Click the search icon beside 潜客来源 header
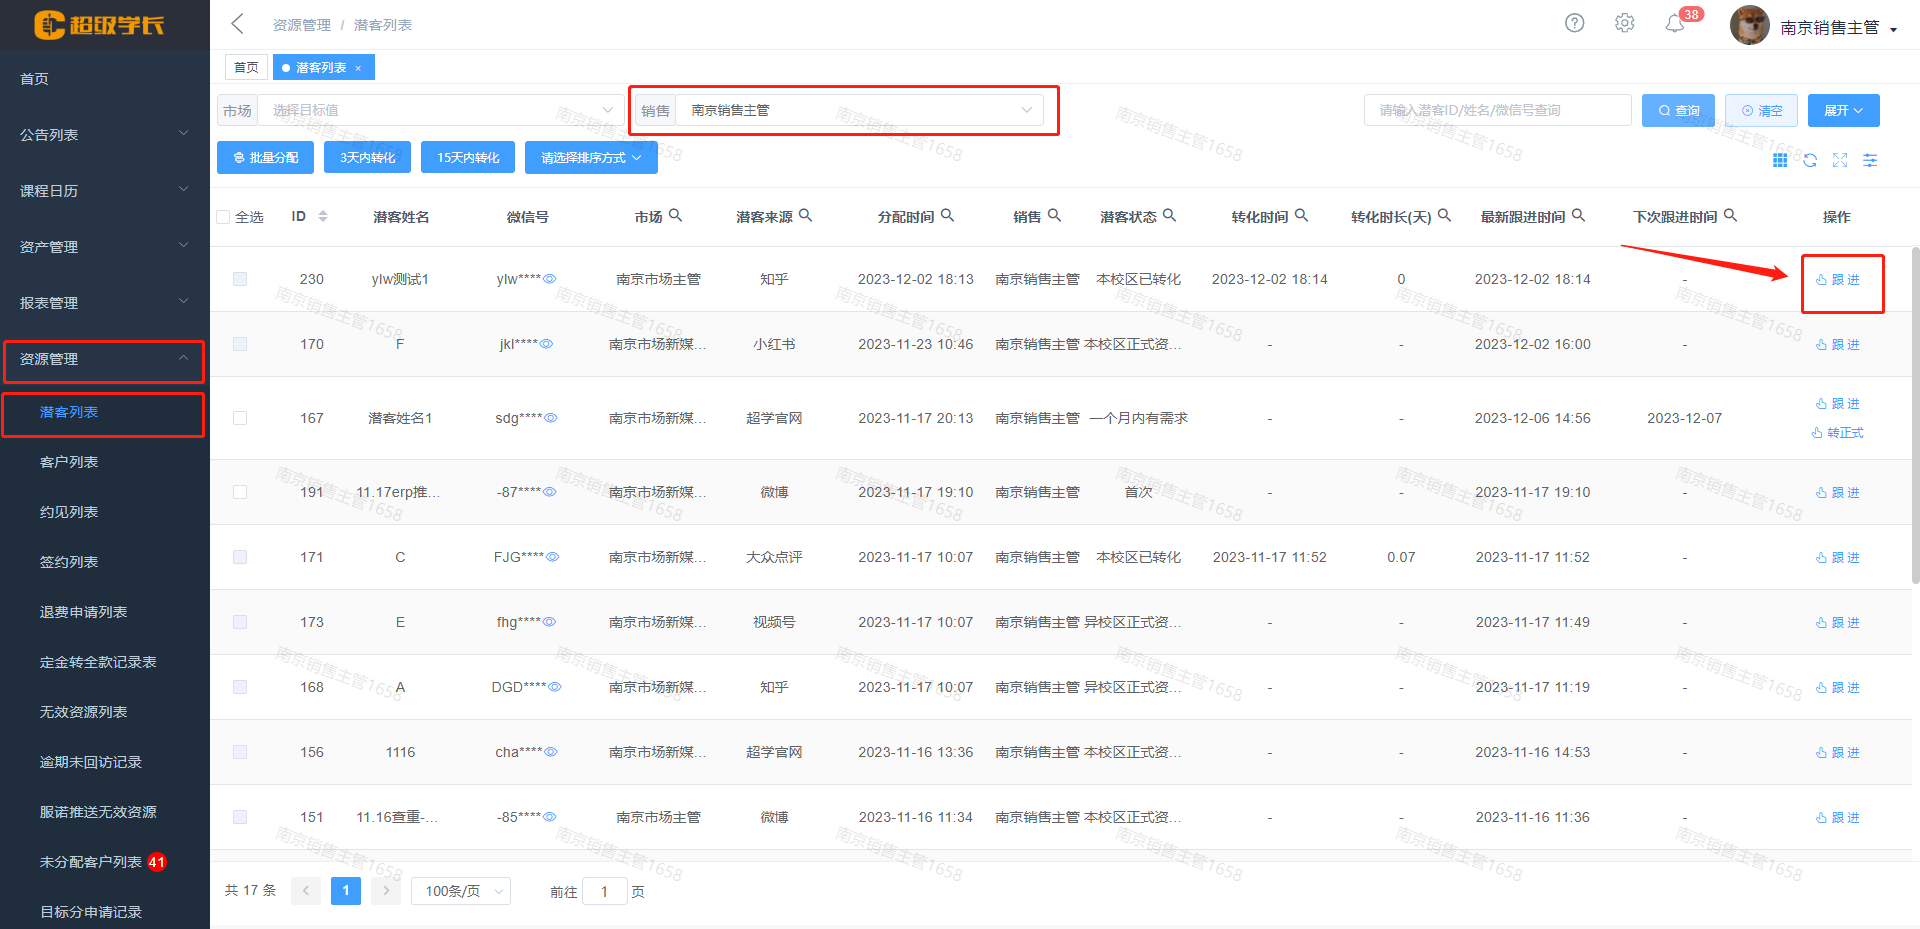The image size is (1920, 929). pos(805,215)
